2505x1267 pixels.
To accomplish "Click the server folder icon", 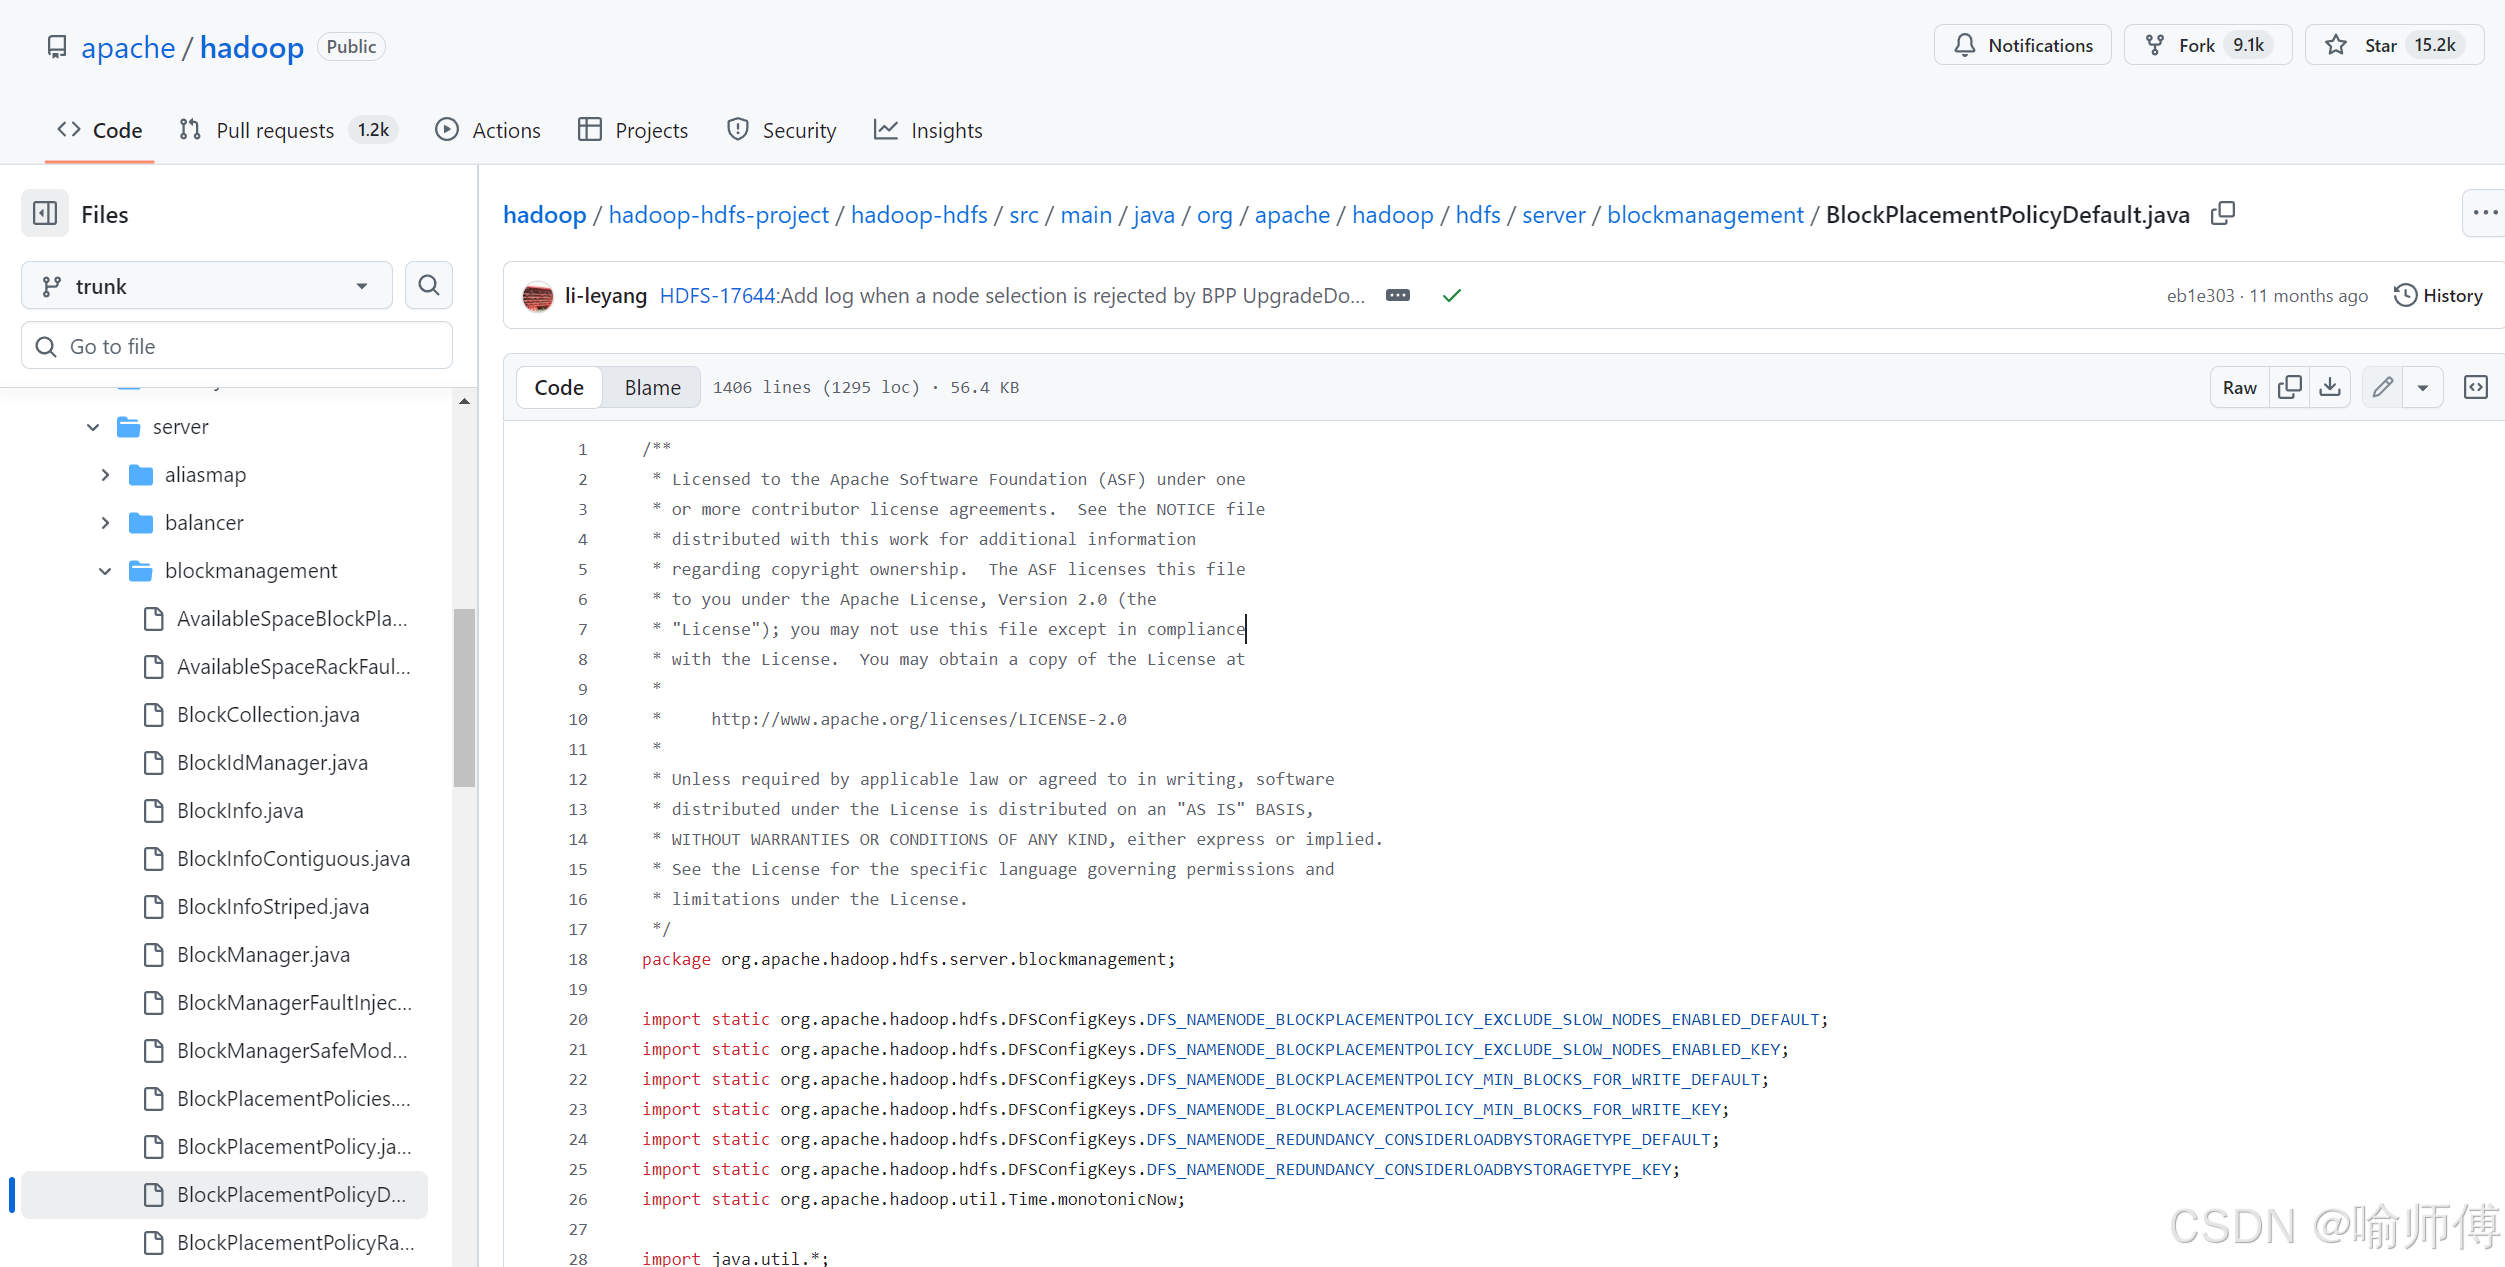I will 129,427.
